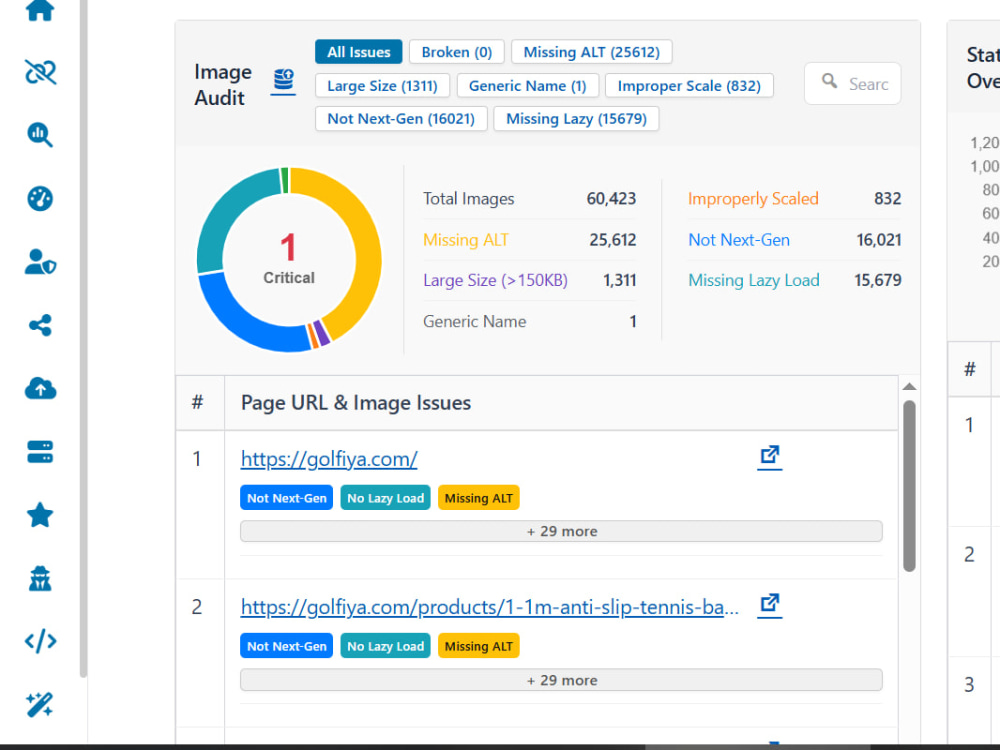Open the code brackets sidebar icon

pyautogui.click(x=40, y=641)
